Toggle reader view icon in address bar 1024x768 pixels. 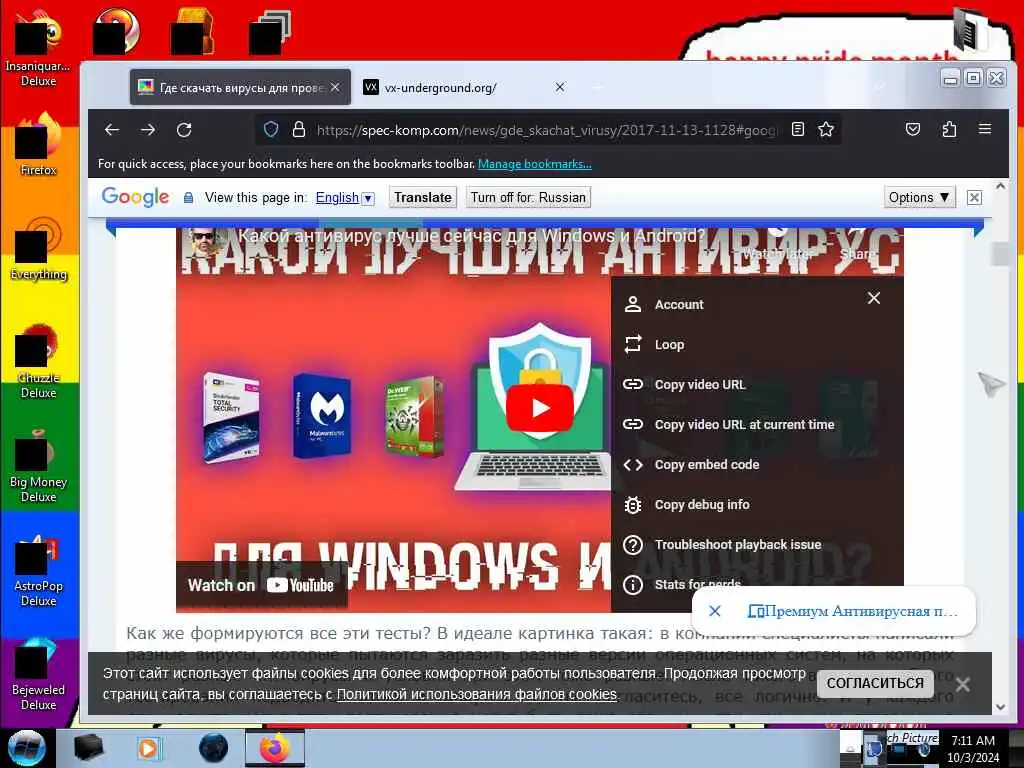pos(797,129)
